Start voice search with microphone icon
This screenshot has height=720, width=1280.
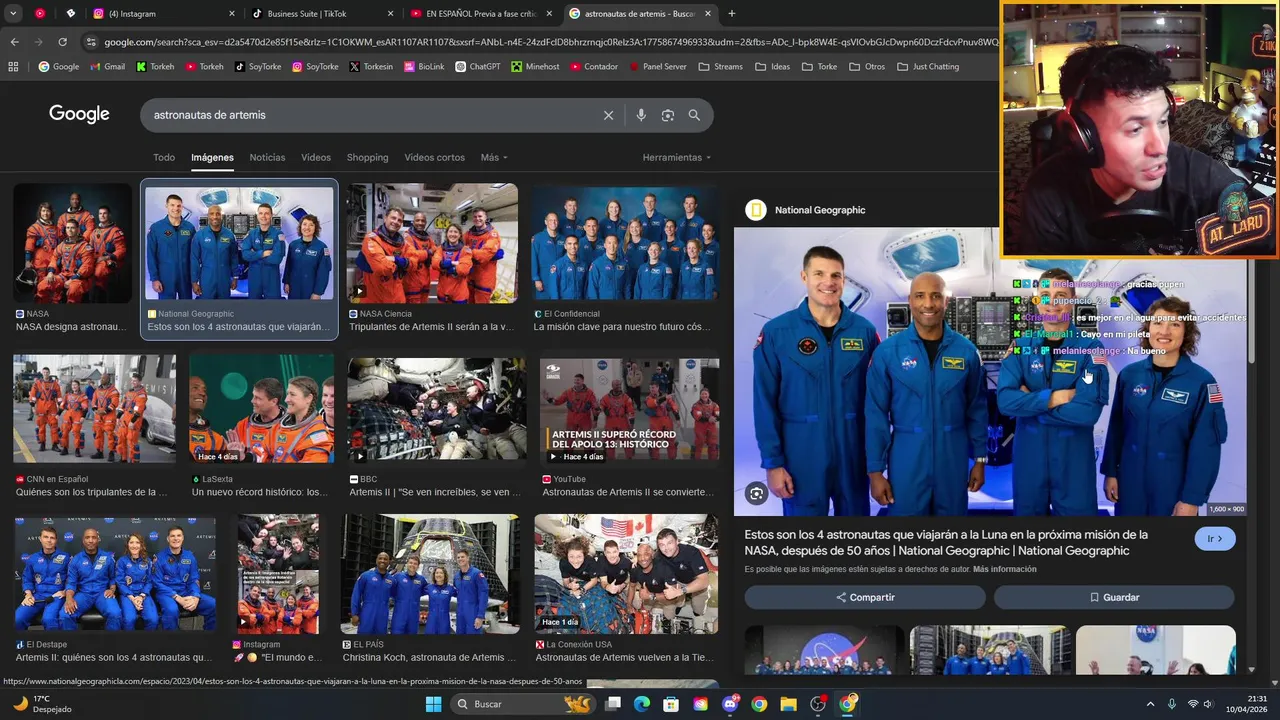641,115
